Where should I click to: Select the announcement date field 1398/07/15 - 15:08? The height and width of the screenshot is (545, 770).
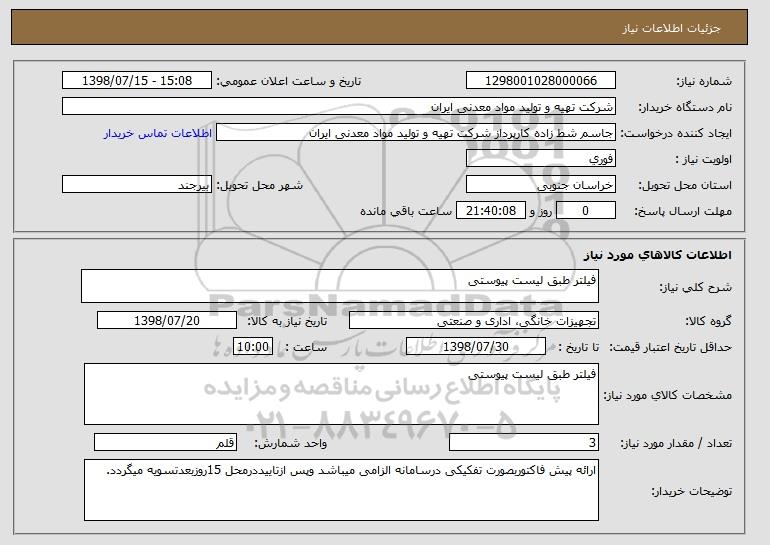(x=137, y=81)
